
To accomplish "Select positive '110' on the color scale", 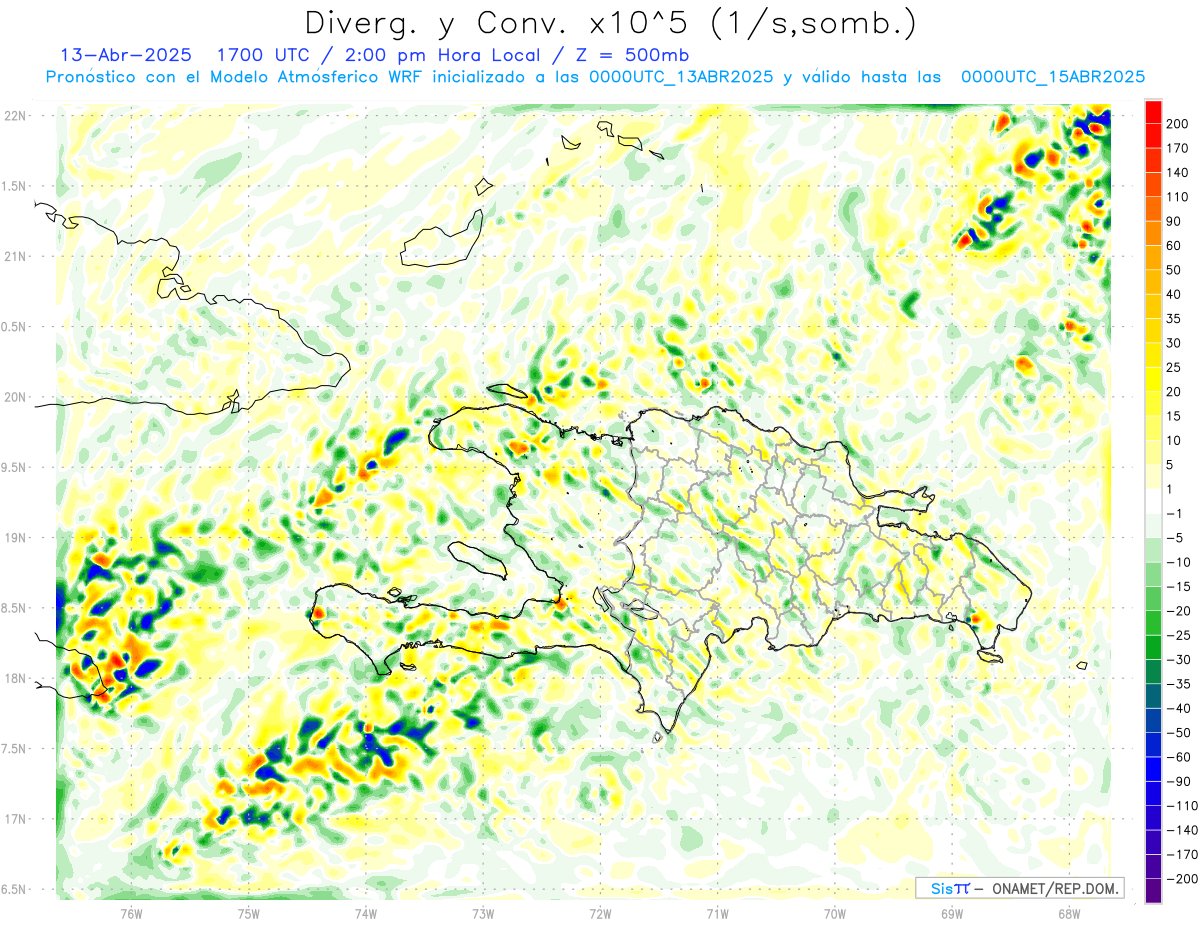I will (1177, 196).
